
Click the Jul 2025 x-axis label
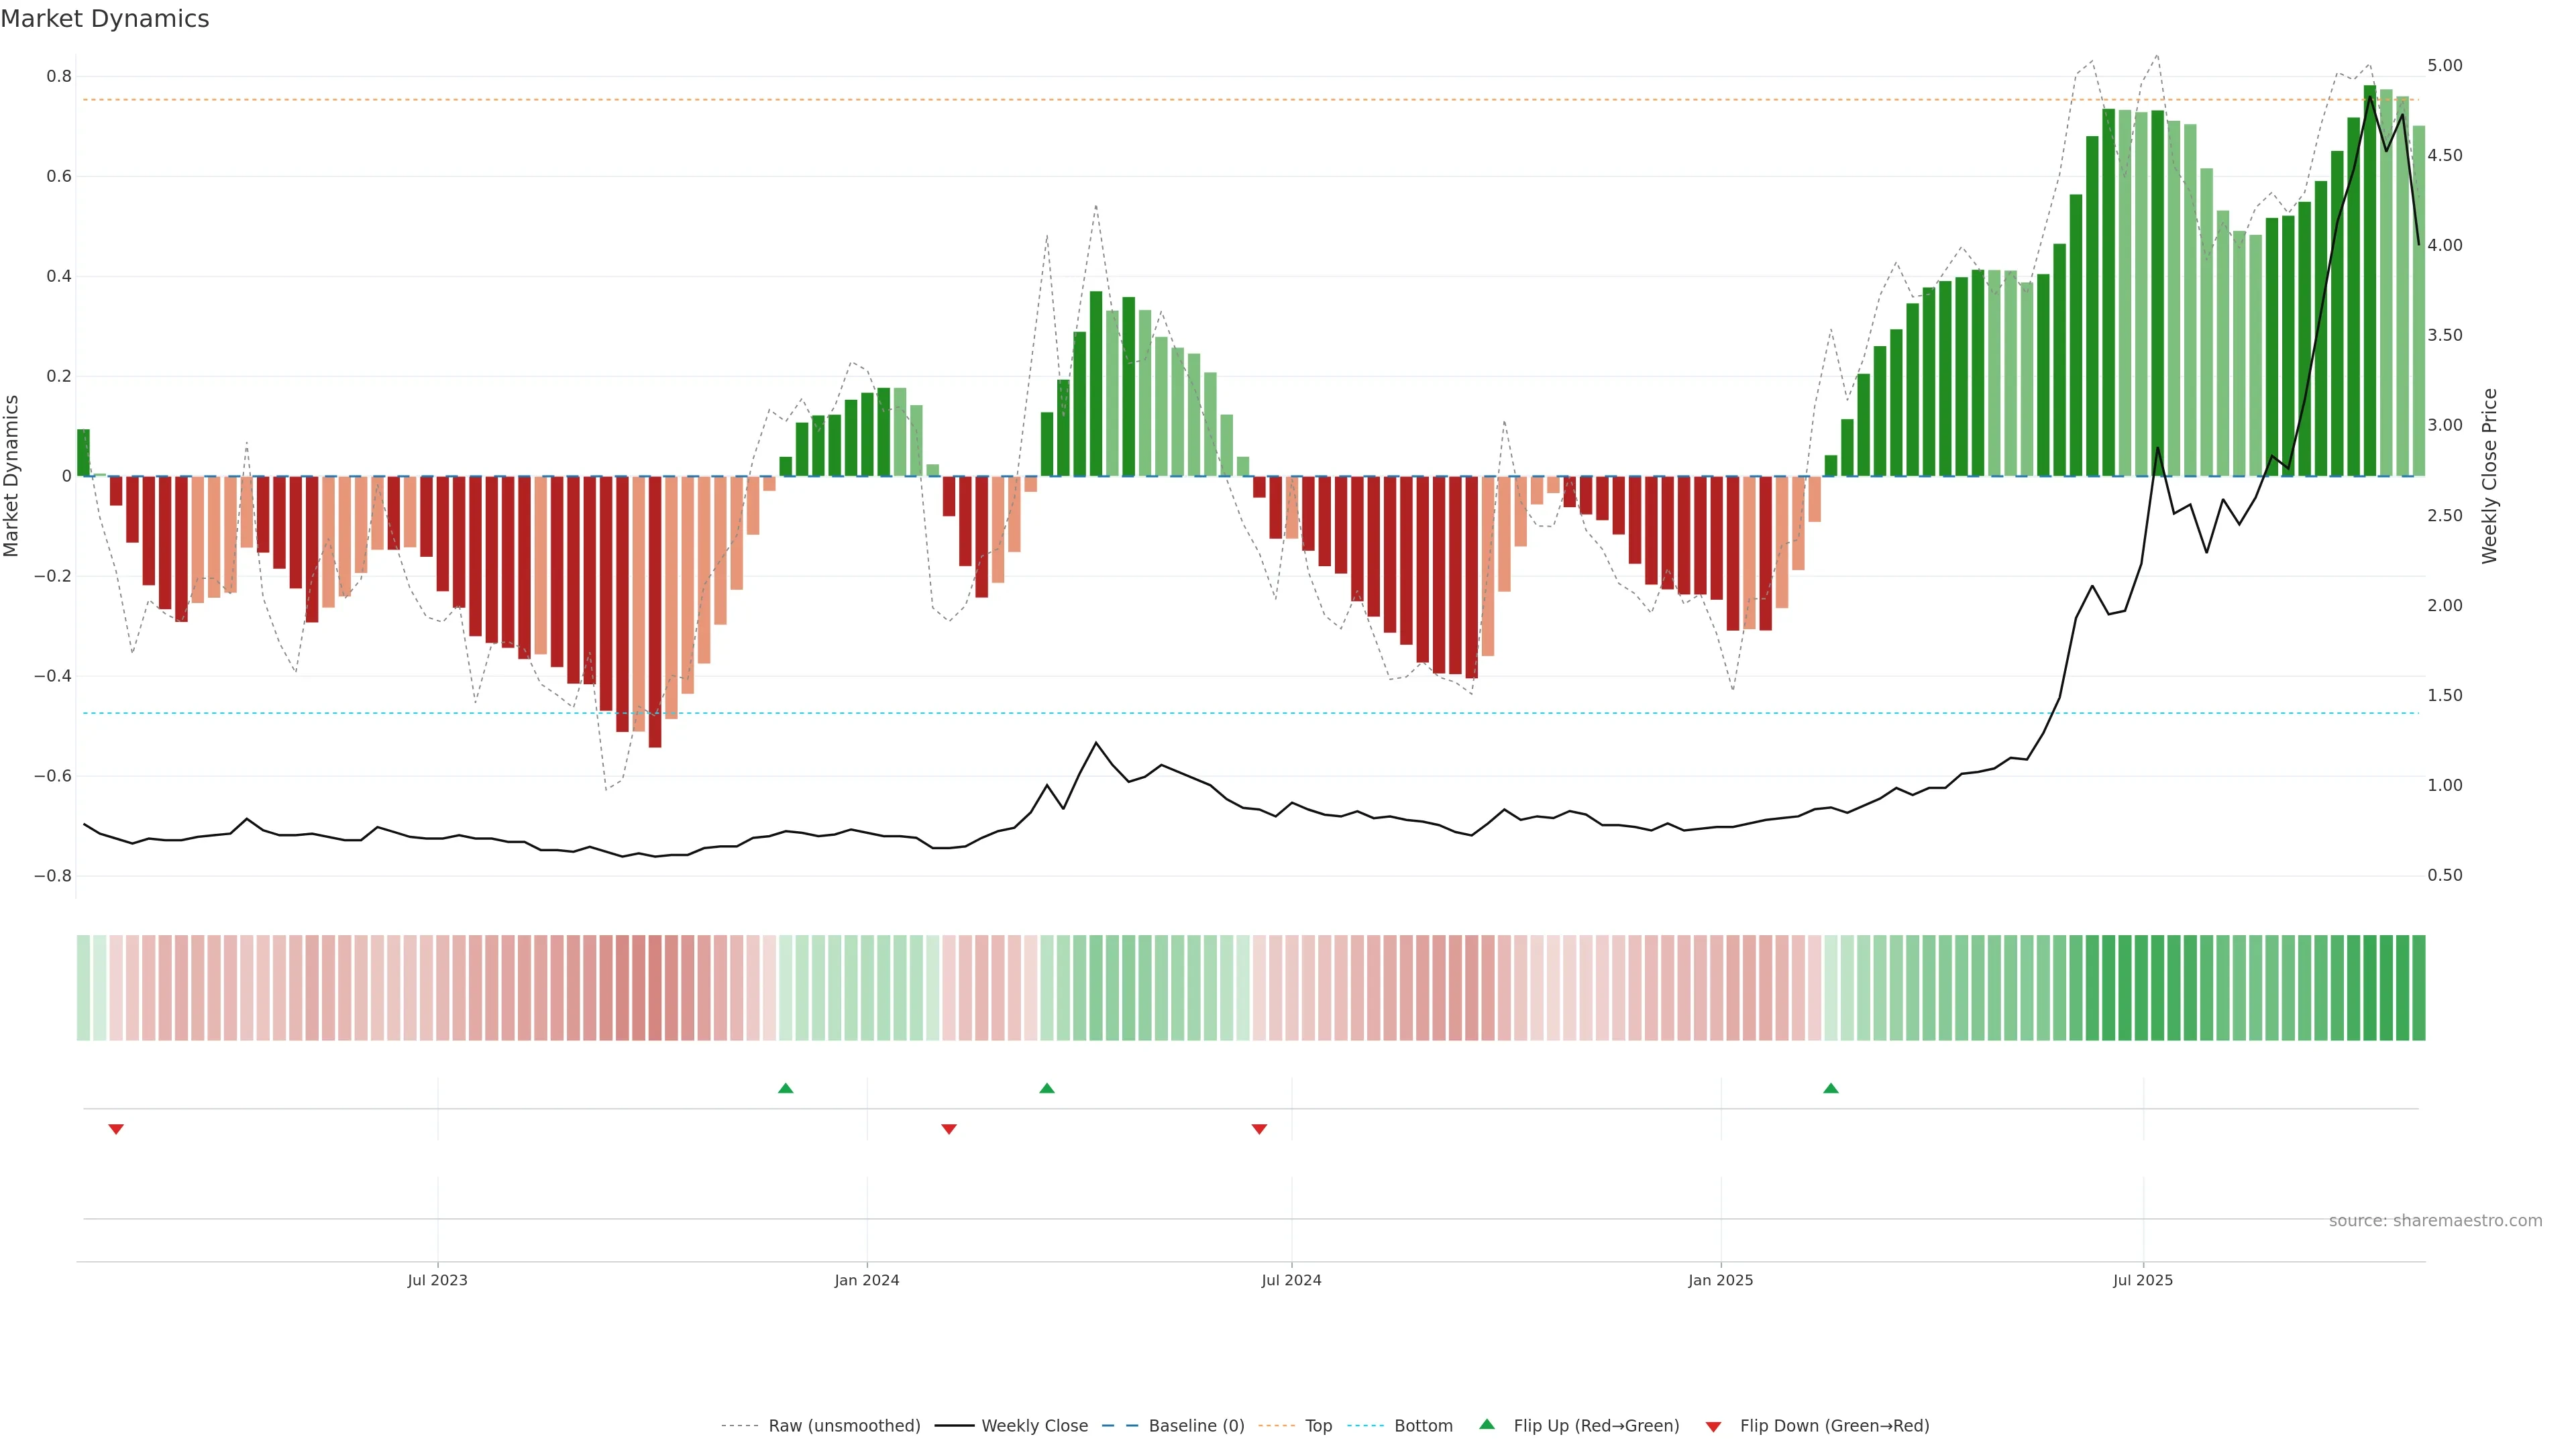tap(2142, 1280)
